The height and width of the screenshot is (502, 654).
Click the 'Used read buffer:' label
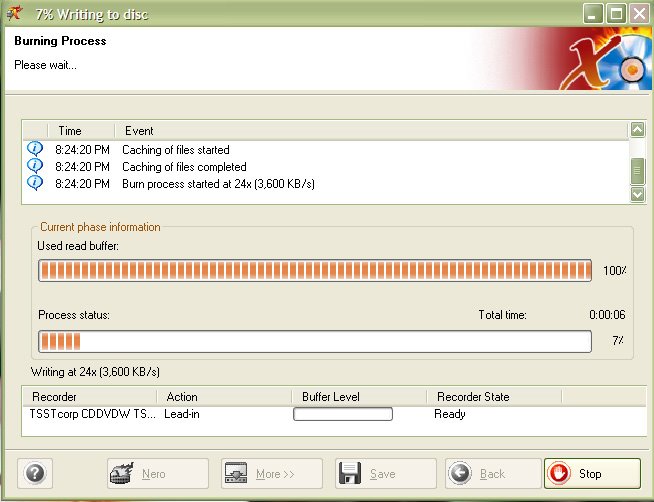click(x=78, y=246)
